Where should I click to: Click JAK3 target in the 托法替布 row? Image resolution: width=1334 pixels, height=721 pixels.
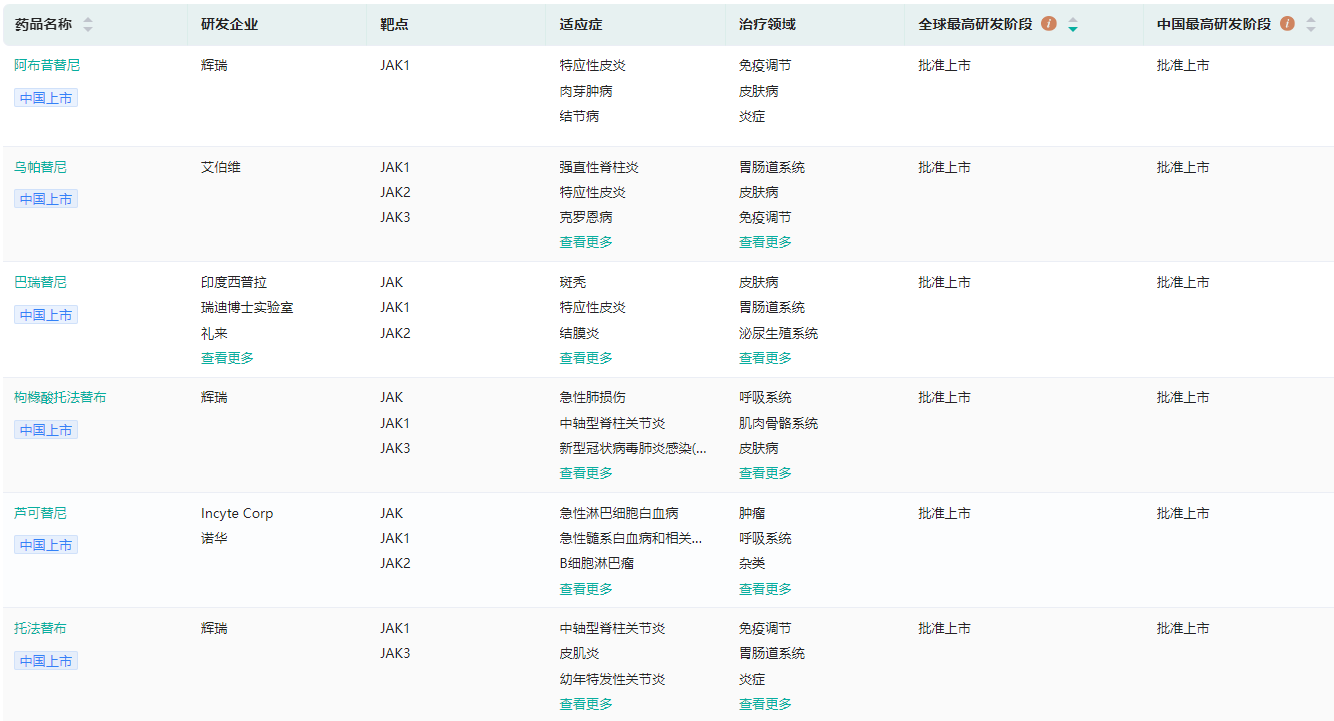[395, 653]
